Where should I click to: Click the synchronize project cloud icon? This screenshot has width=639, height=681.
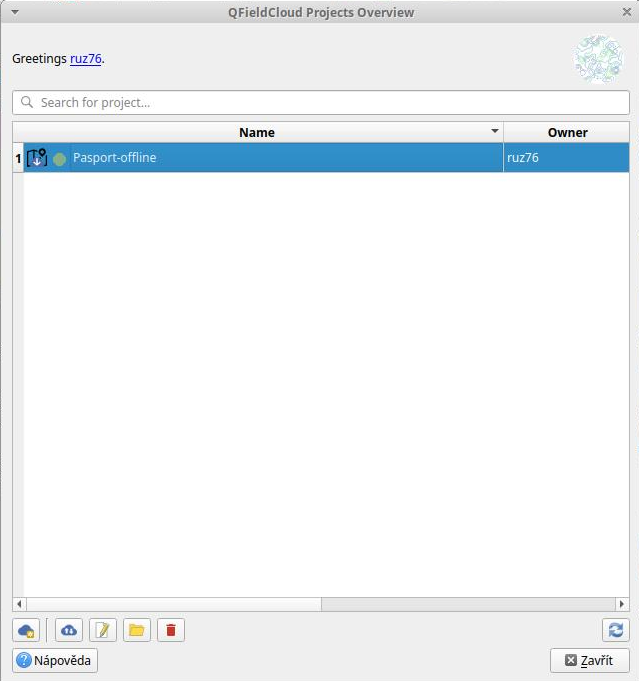pos(69,630)
